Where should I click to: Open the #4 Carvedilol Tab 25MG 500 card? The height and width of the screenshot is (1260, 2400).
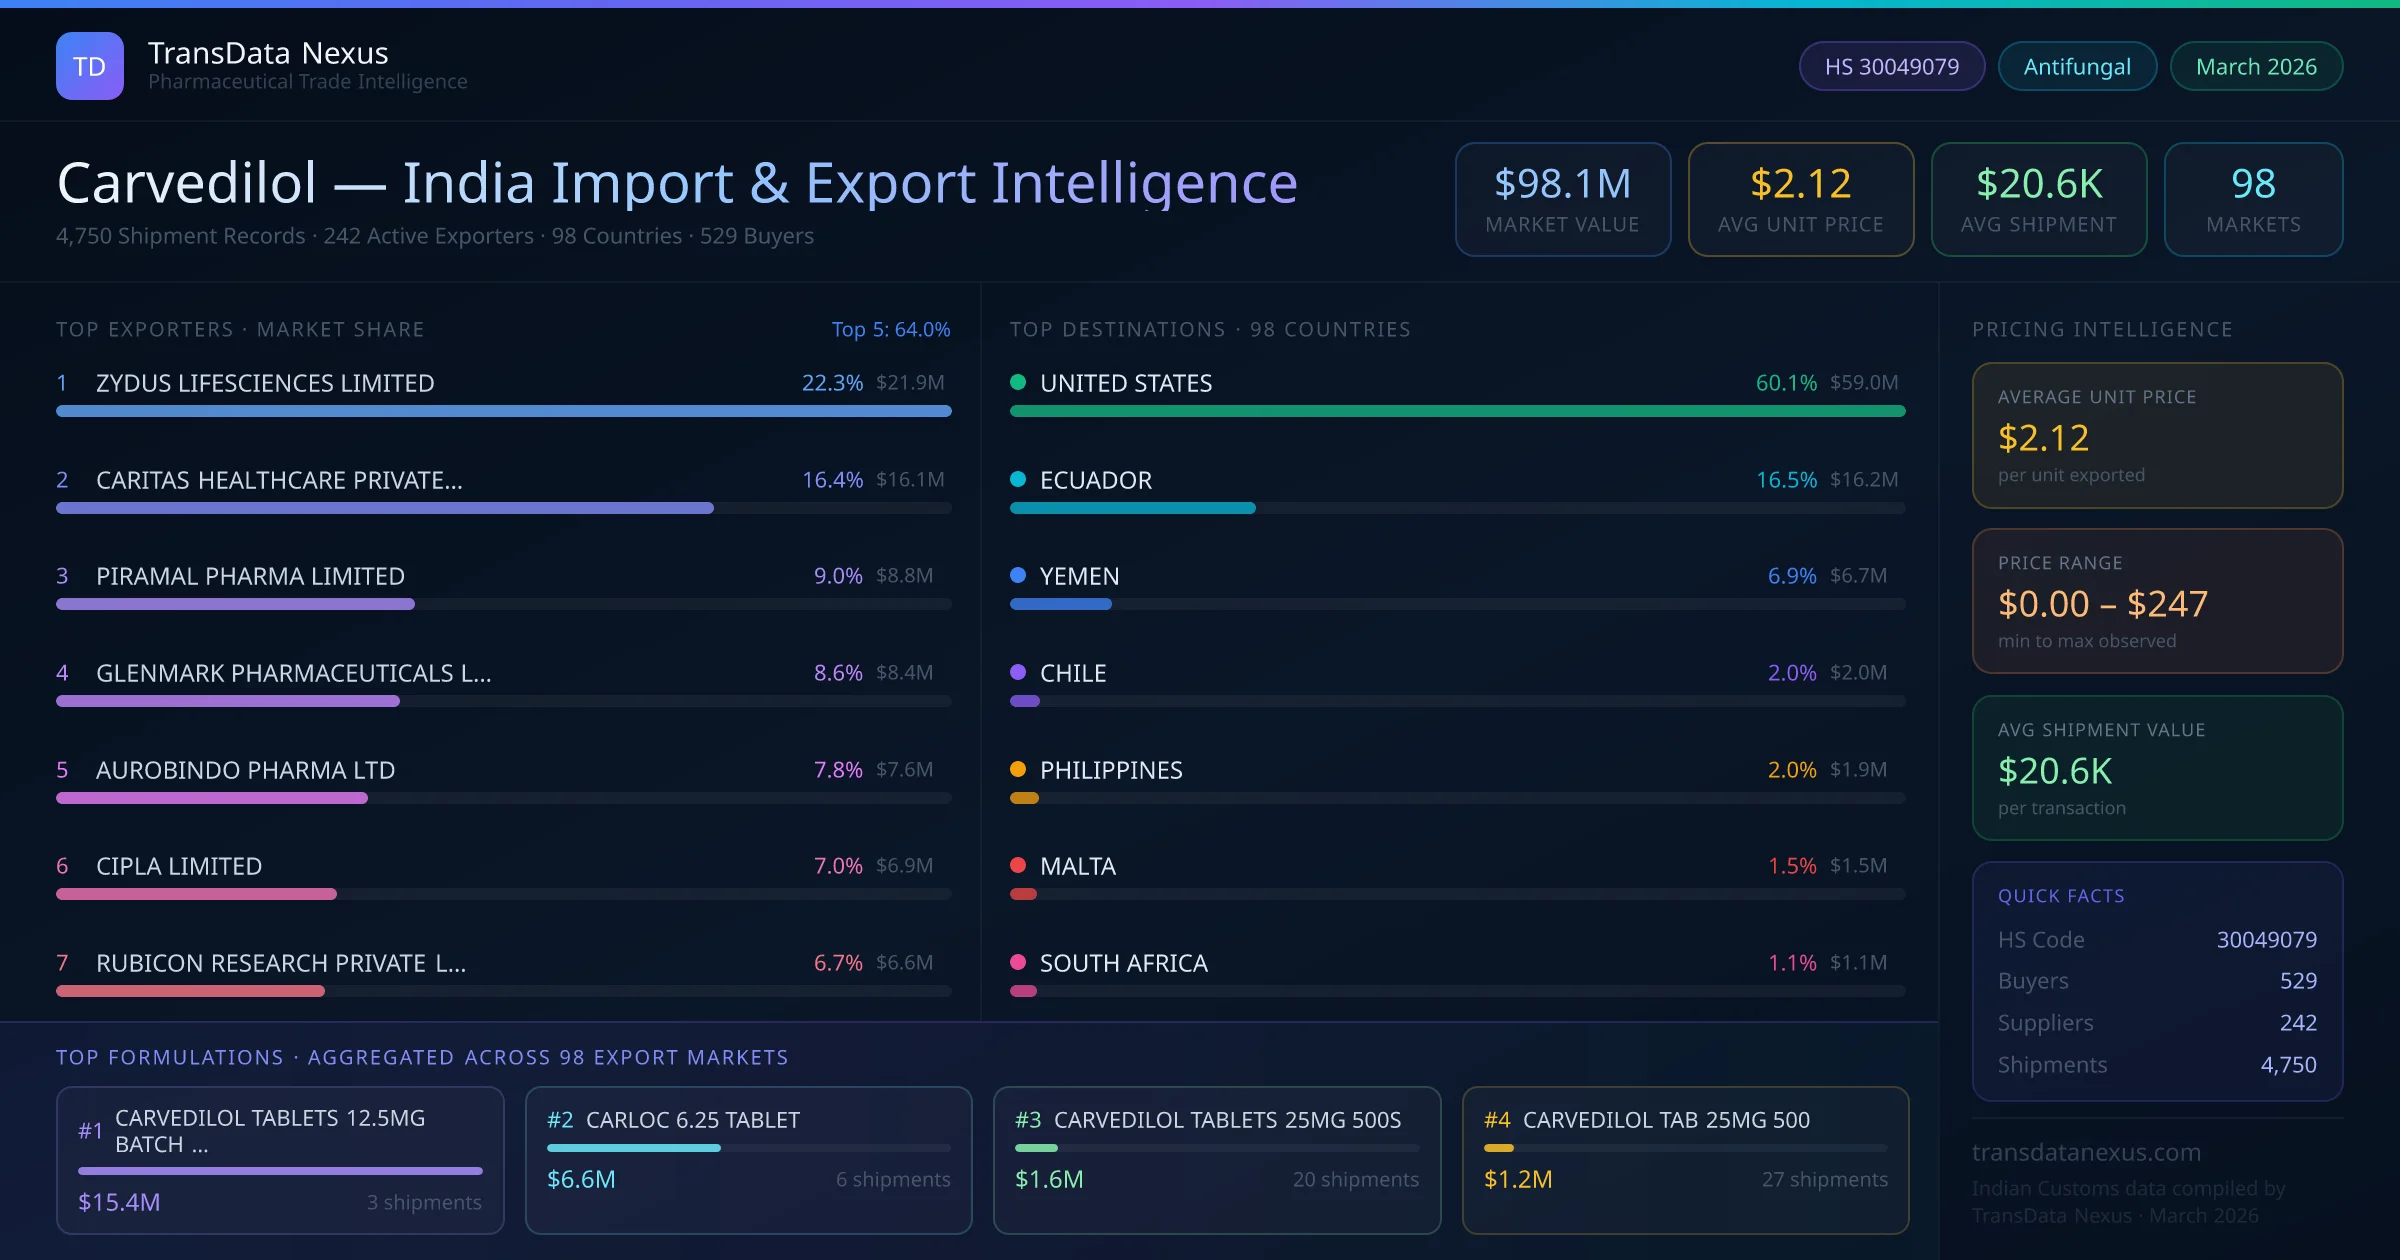point(1685,1159)
